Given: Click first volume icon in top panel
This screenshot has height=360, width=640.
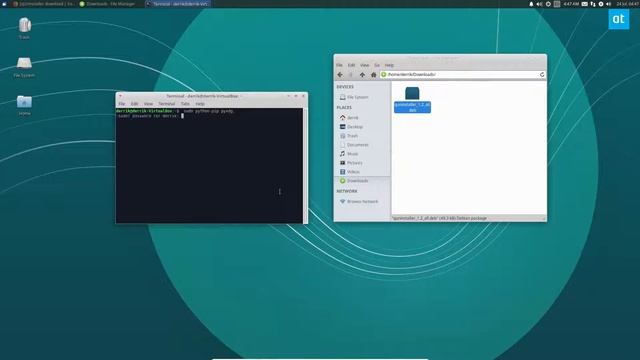Looking at the screenshot, I should (539, 4).
